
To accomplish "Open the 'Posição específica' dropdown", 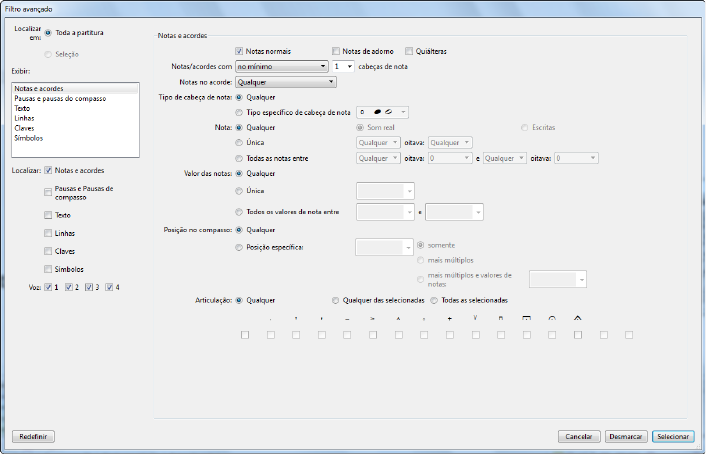I will [x=384, y=247].
